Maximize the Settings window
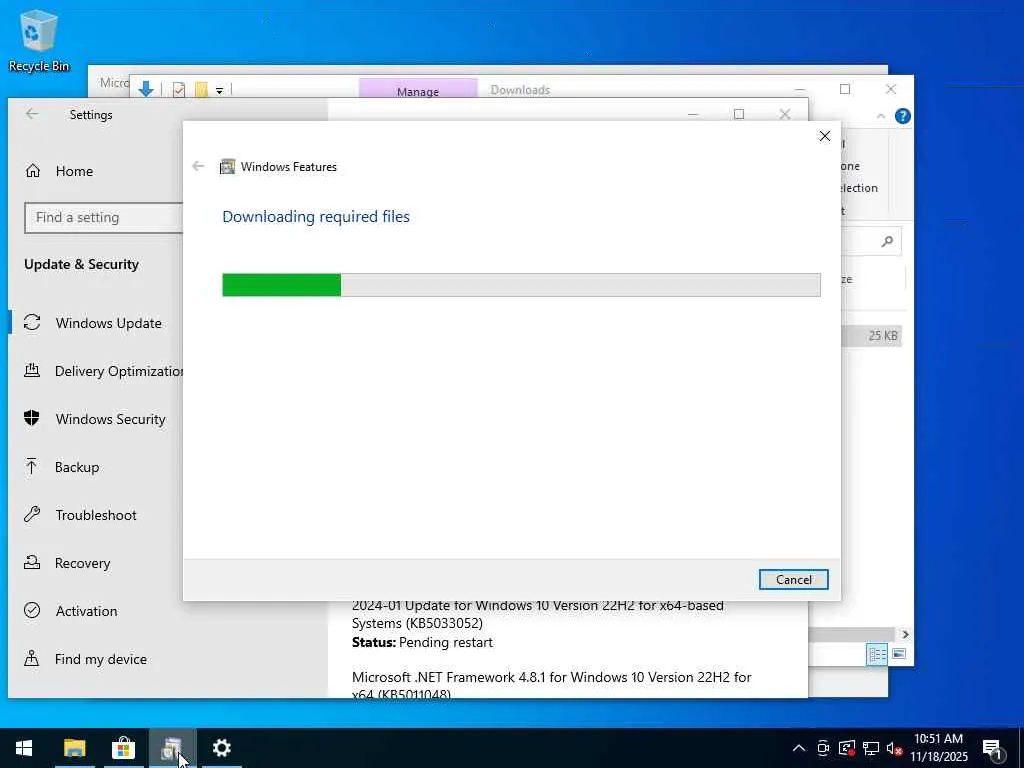This screenshot has height=768, width=1024. pos(739,114)
